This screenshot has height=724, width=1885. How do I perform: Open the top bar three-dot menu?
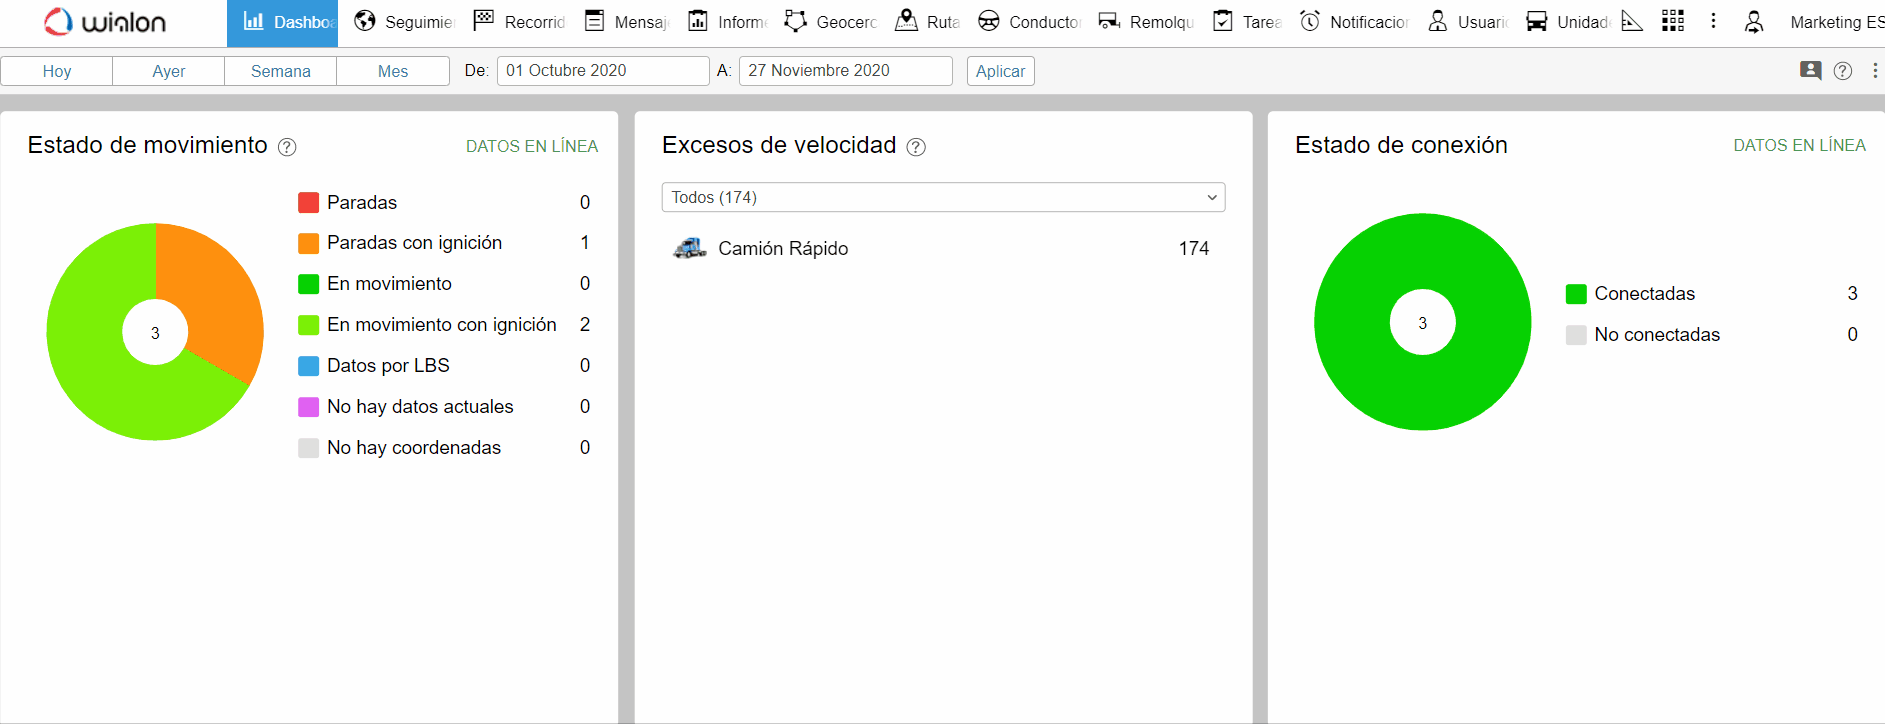click(1713, 21)
